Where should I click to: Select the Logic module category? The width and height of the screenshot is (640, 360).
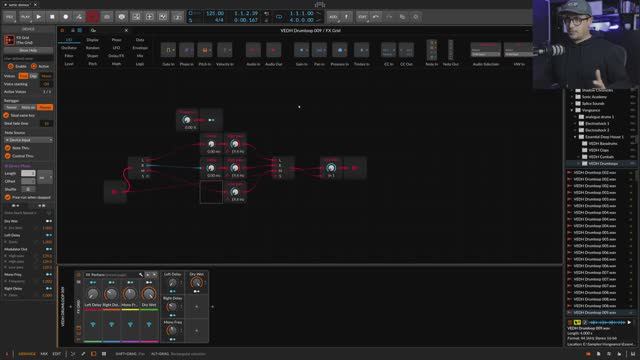pos(140,64)
